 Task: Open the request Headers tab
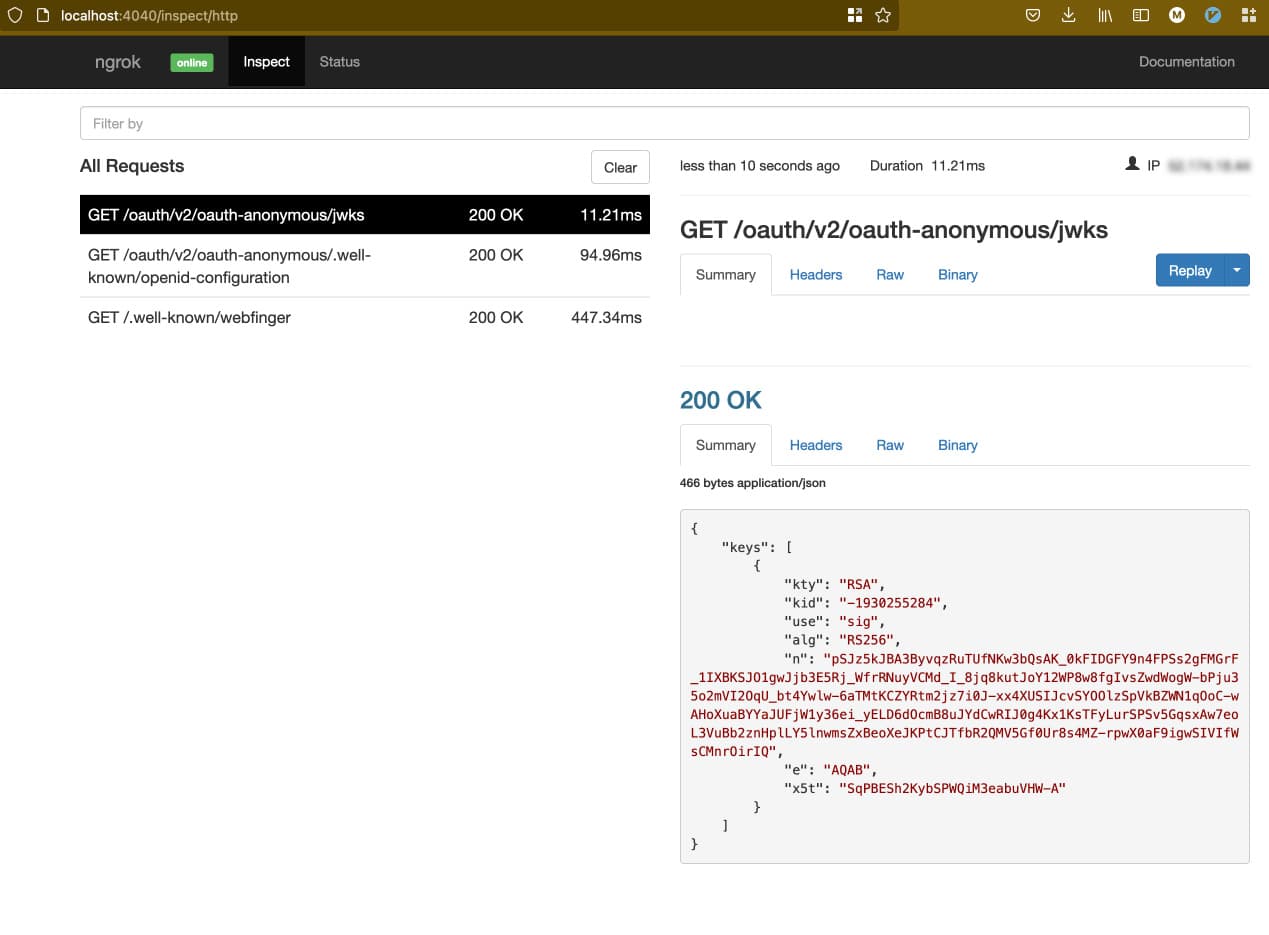[815, 275]
